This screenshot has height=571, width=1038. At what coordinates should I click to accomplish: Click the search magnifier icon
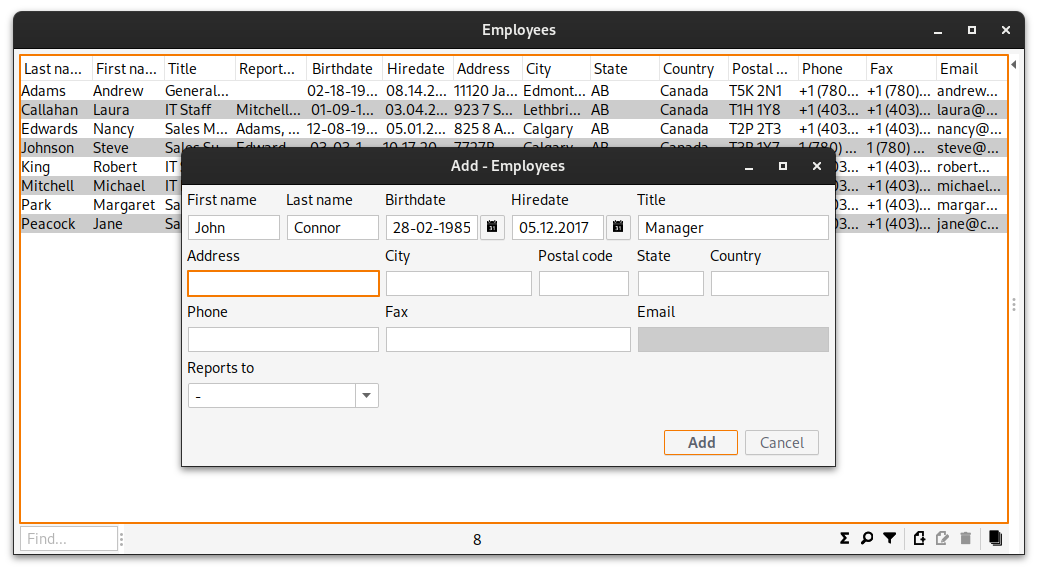click(867, 539)
